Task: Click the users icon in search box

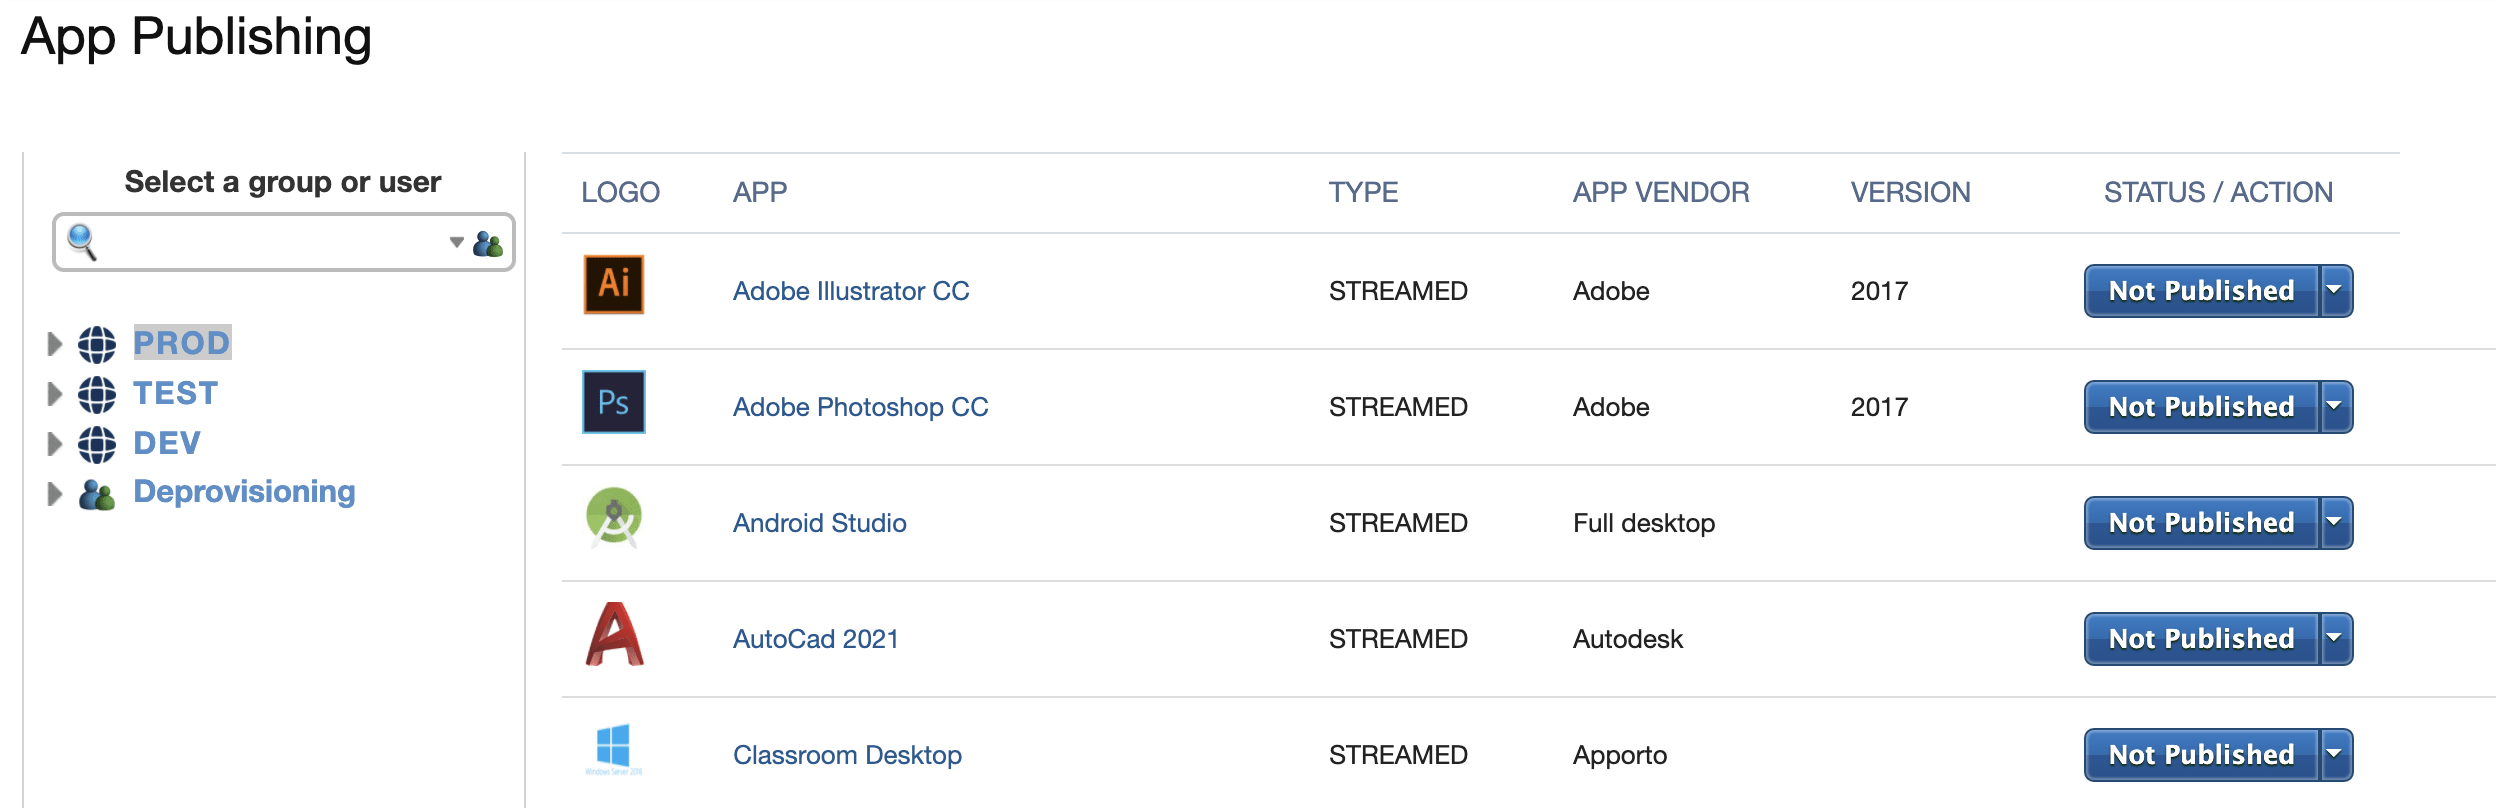Action: pyautogui.click(x=488, y=243)
